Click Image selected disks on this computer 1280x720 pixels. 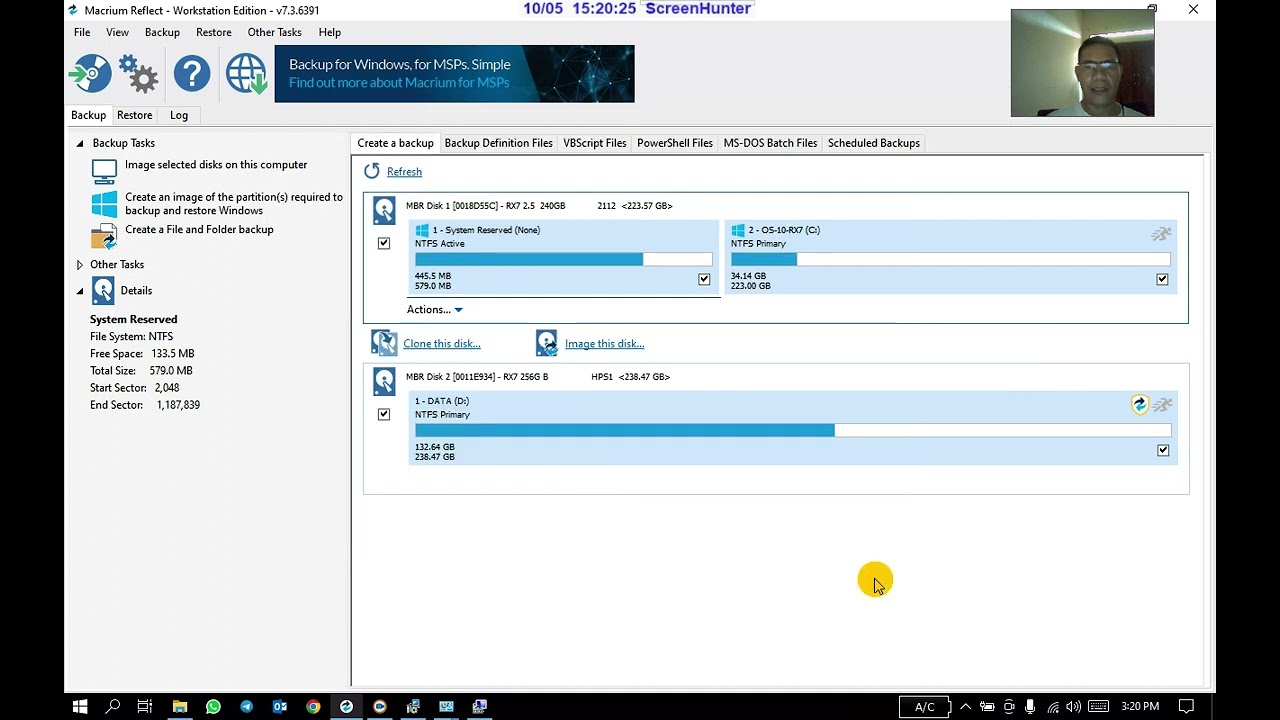pyautogui.click(x=216, y=165)
